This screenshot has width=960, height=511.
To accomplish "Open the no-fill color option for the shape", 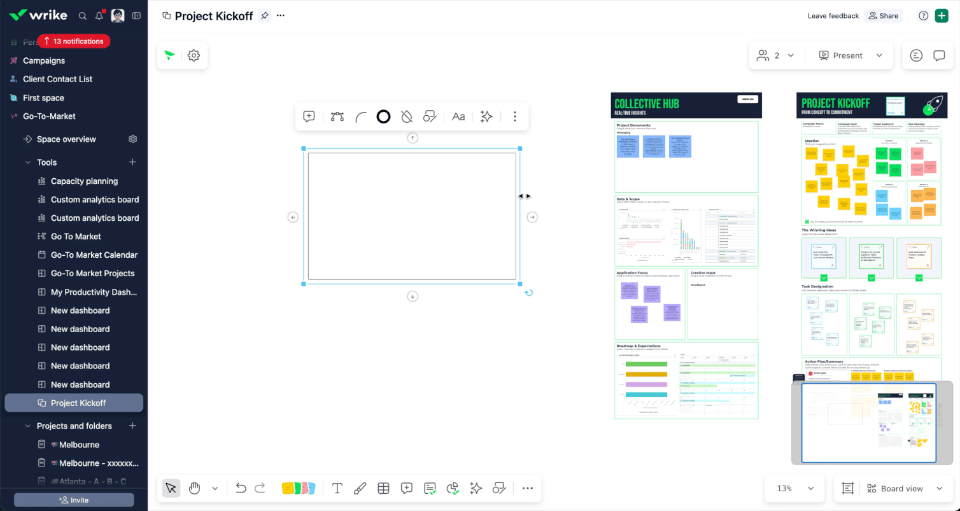I will coord(407,116).
